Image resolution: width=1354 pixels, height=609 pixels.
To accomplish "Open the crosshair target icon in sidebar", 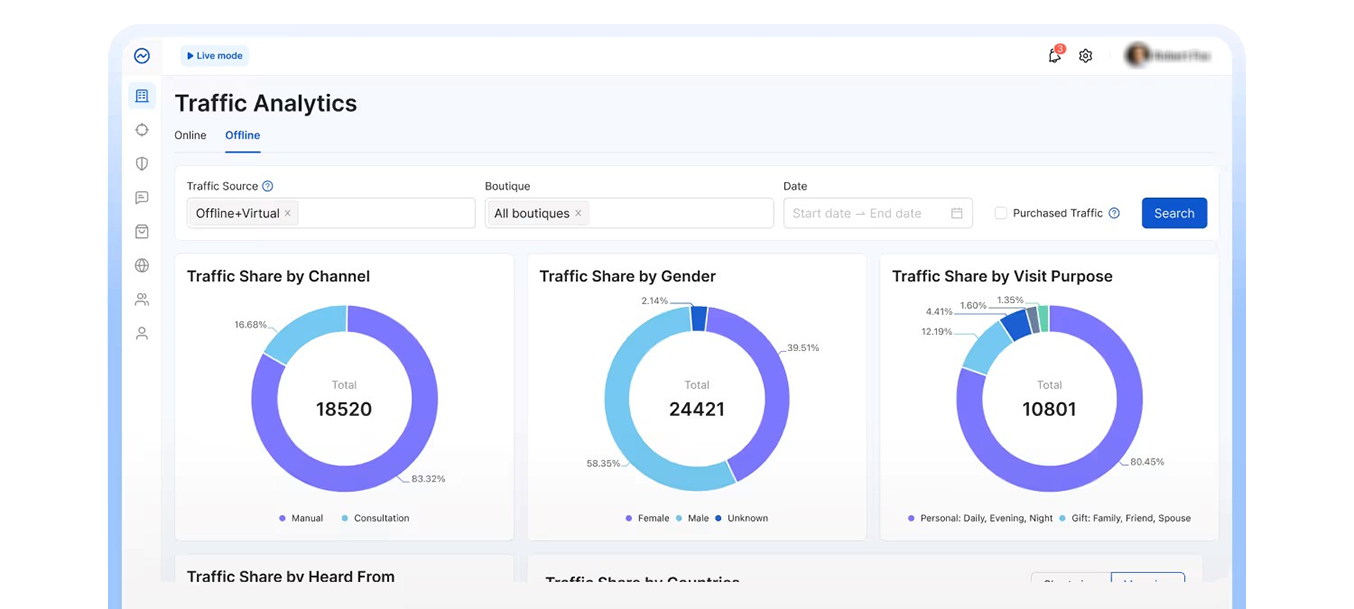I will pos(142,130).
